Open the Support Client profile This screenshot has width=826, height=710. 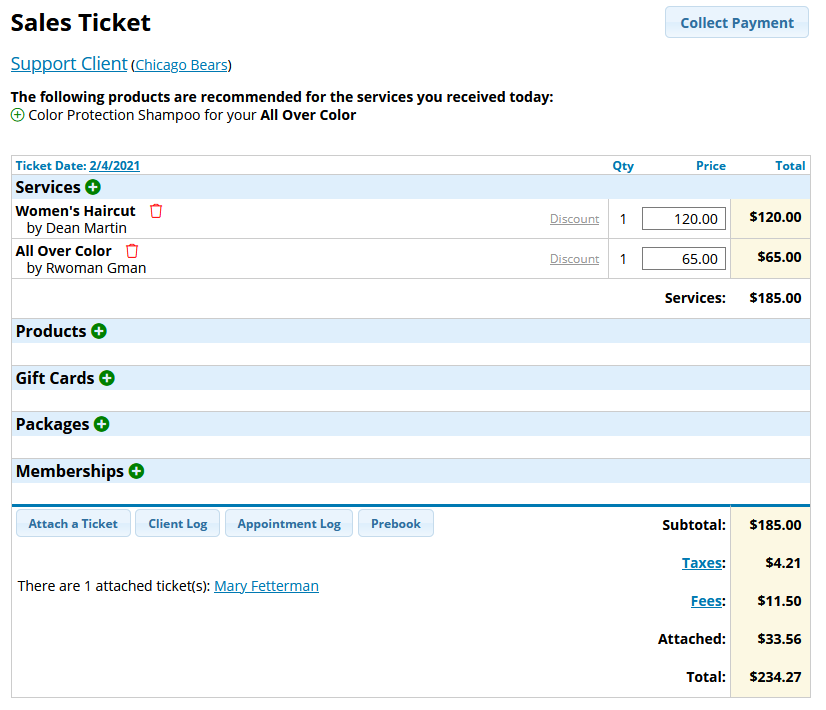pyautogui.click(x=68, y=63)
